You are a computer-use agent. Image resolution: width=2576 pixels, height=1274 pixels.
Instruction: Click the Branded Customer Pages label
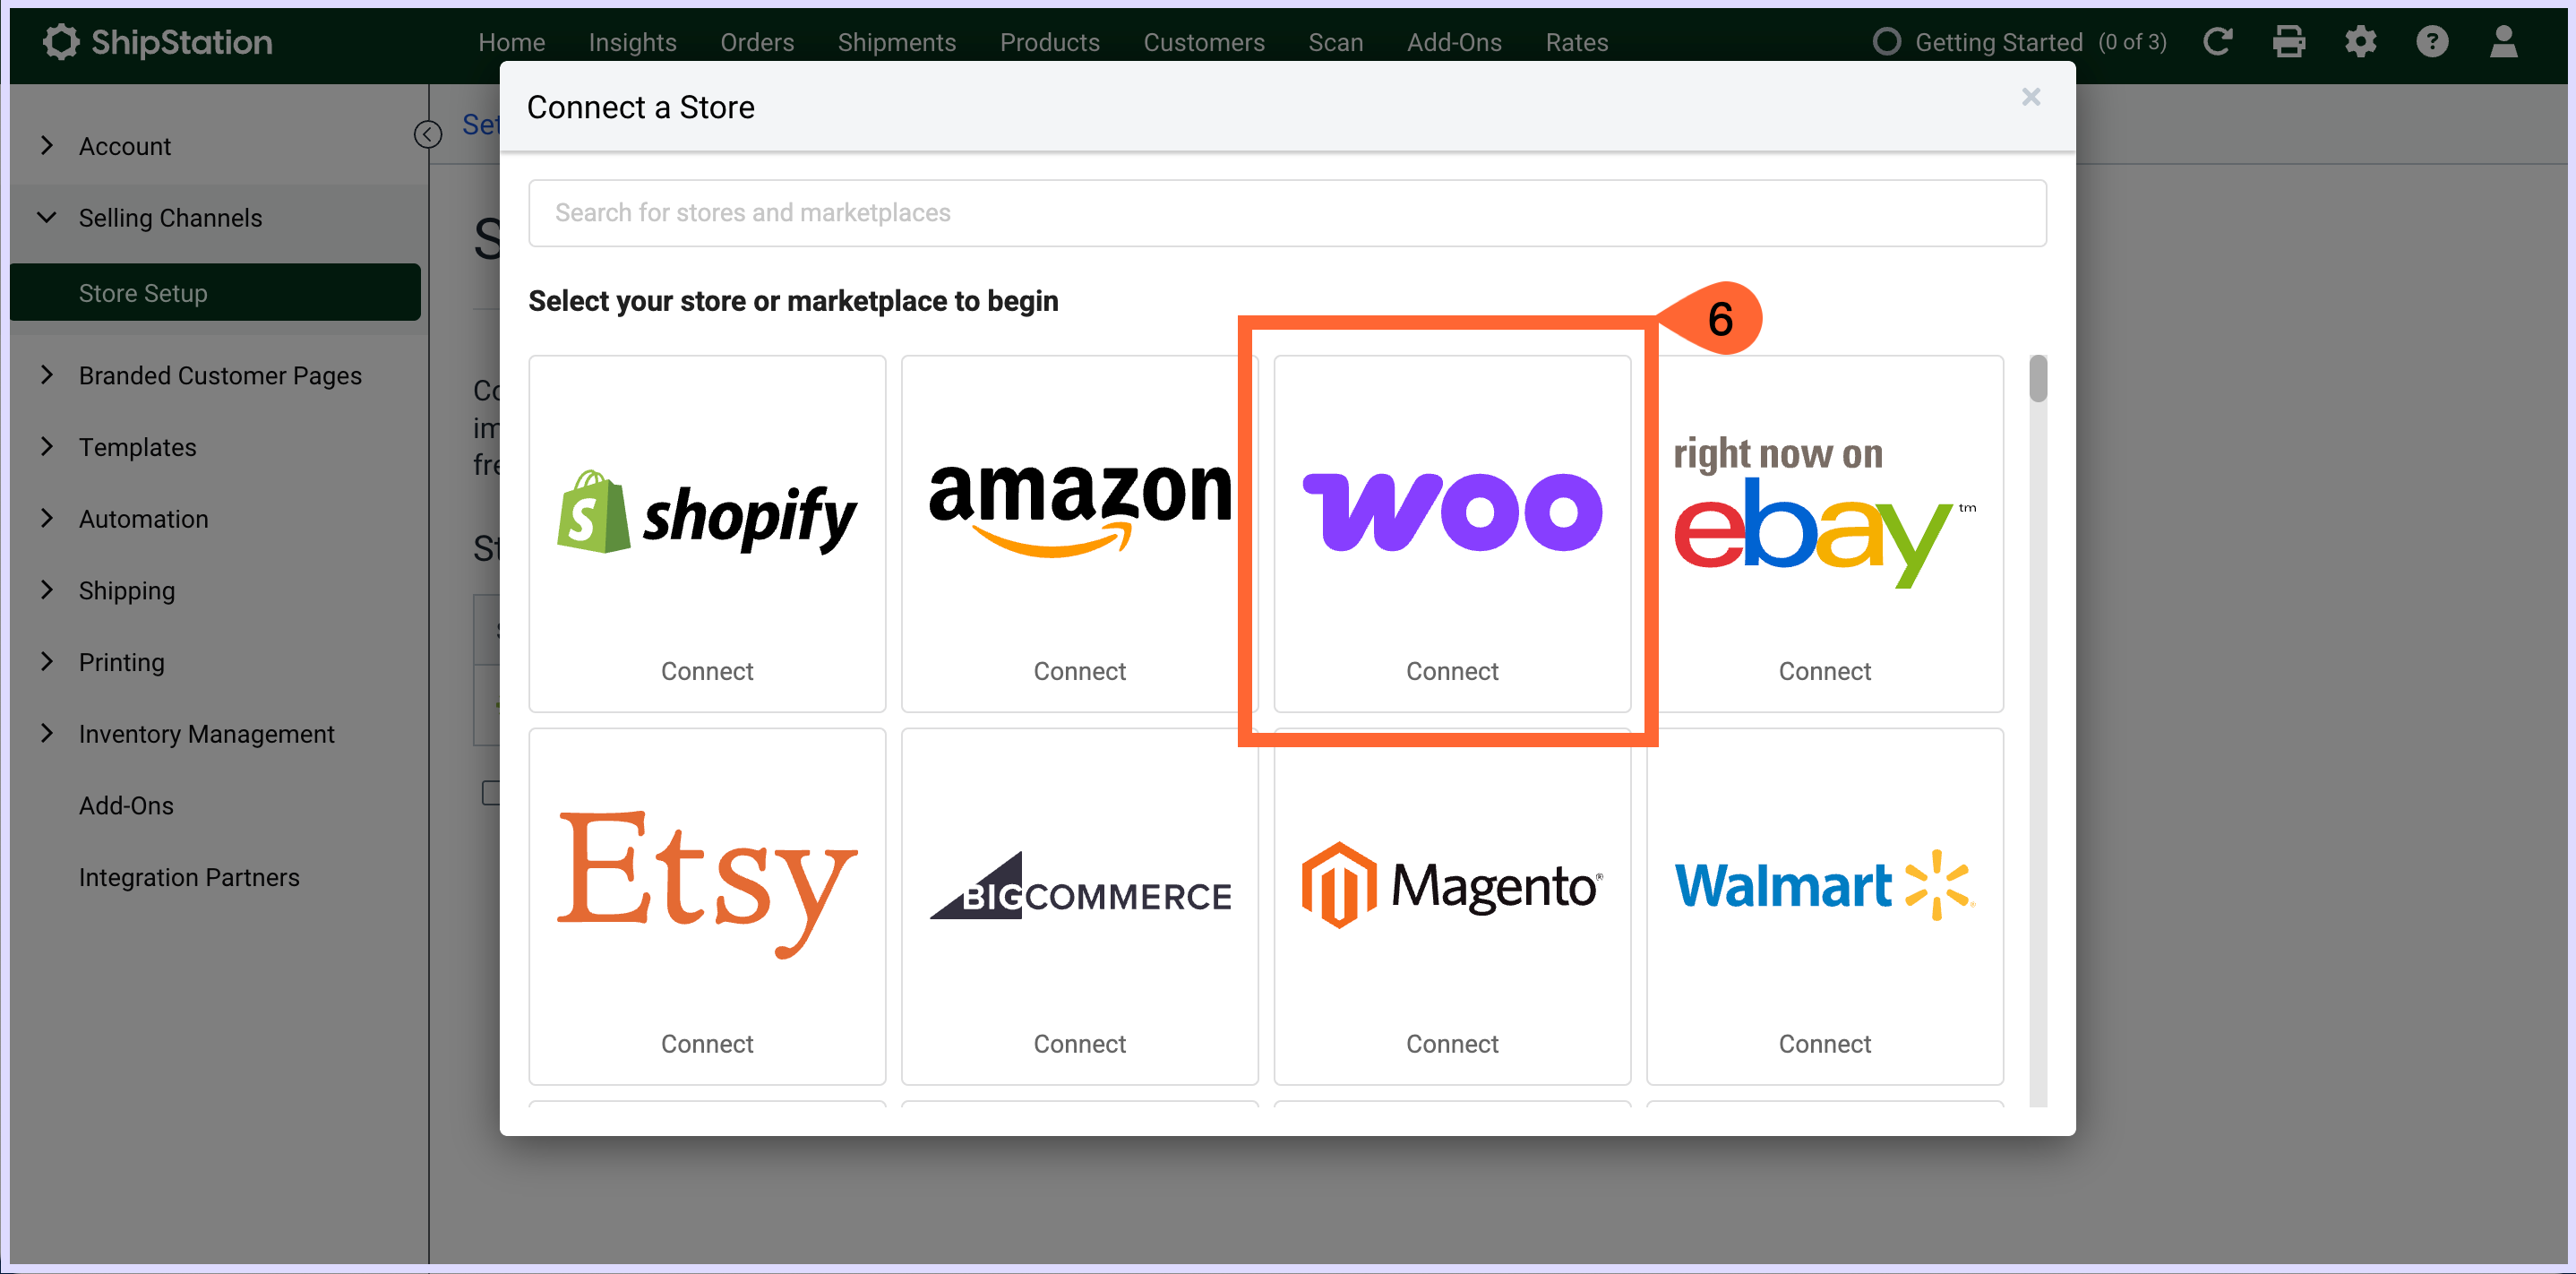[220, 375]
